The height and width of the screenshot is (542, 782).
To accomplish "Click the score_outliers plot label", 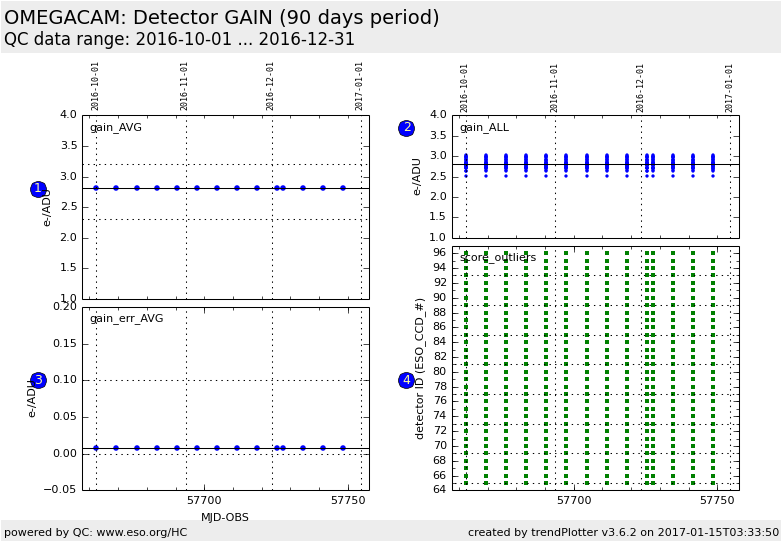I will coord(498,257).
